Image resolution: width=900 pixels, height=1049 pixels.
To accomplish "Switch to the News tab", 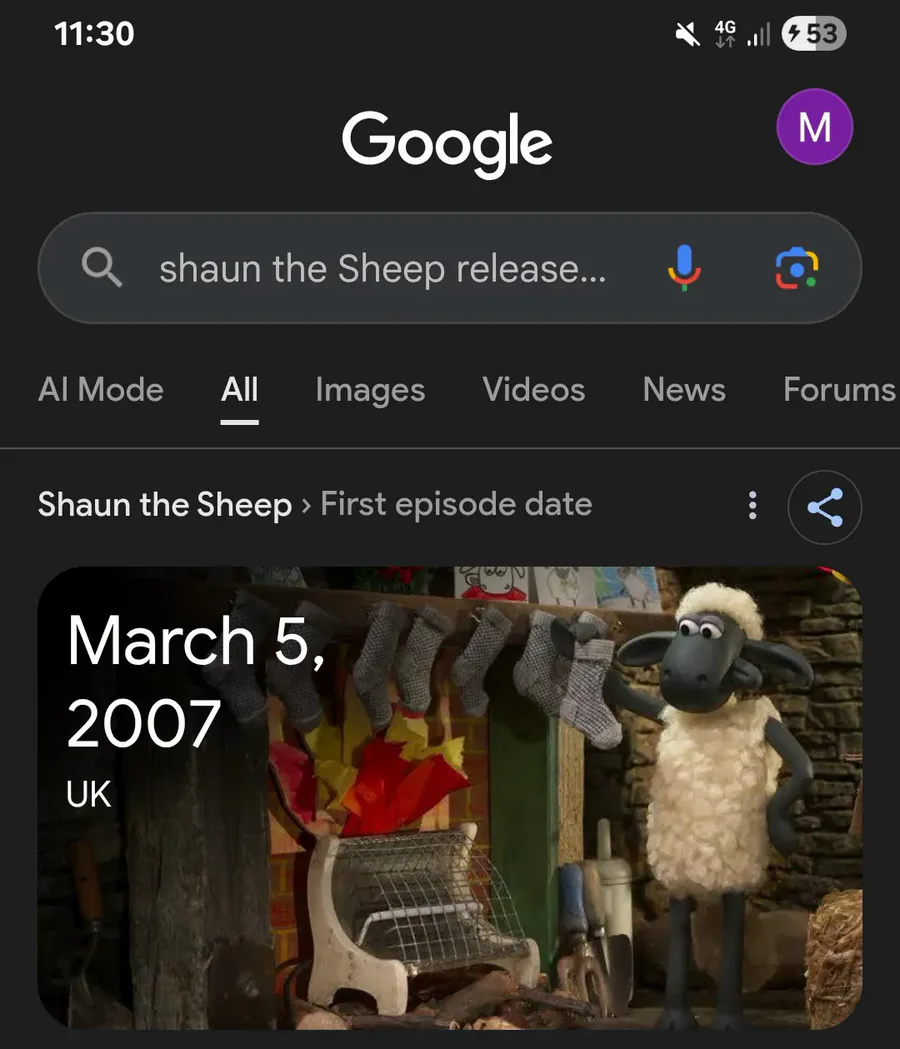I will coord(684,389).
